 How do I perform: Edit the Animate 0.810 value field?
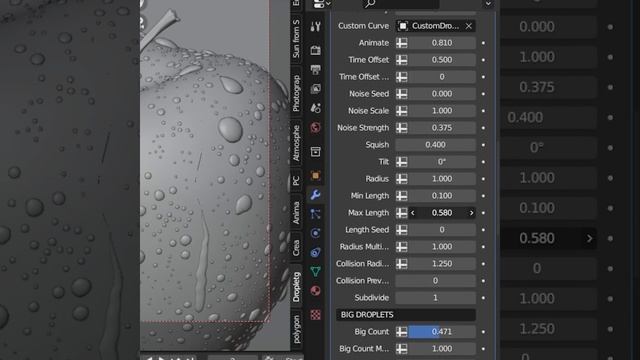click(x=442, y=43)
